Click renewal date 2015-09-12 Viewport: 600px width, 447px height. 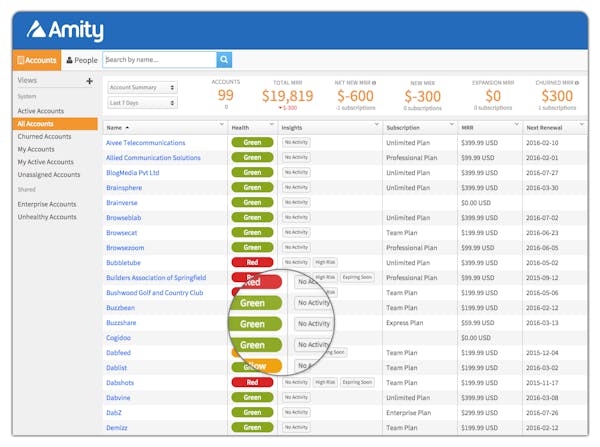click(x=542, y=278)
